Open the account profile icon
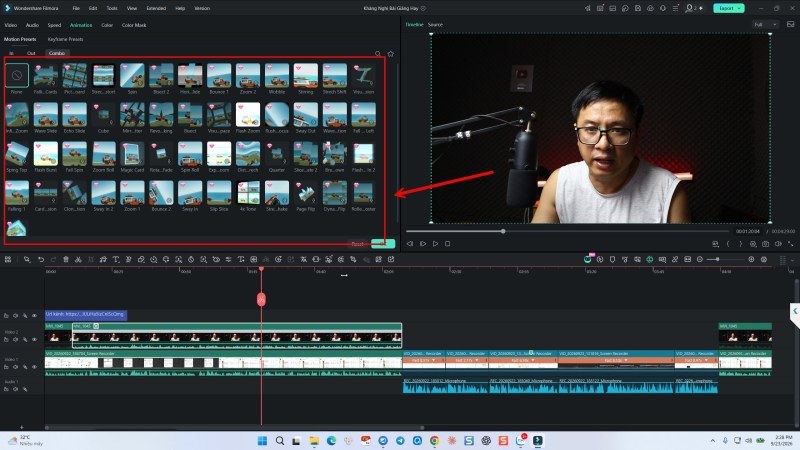Image resolution: width=800 pixels, height=450 pixels. click(689, 8)
